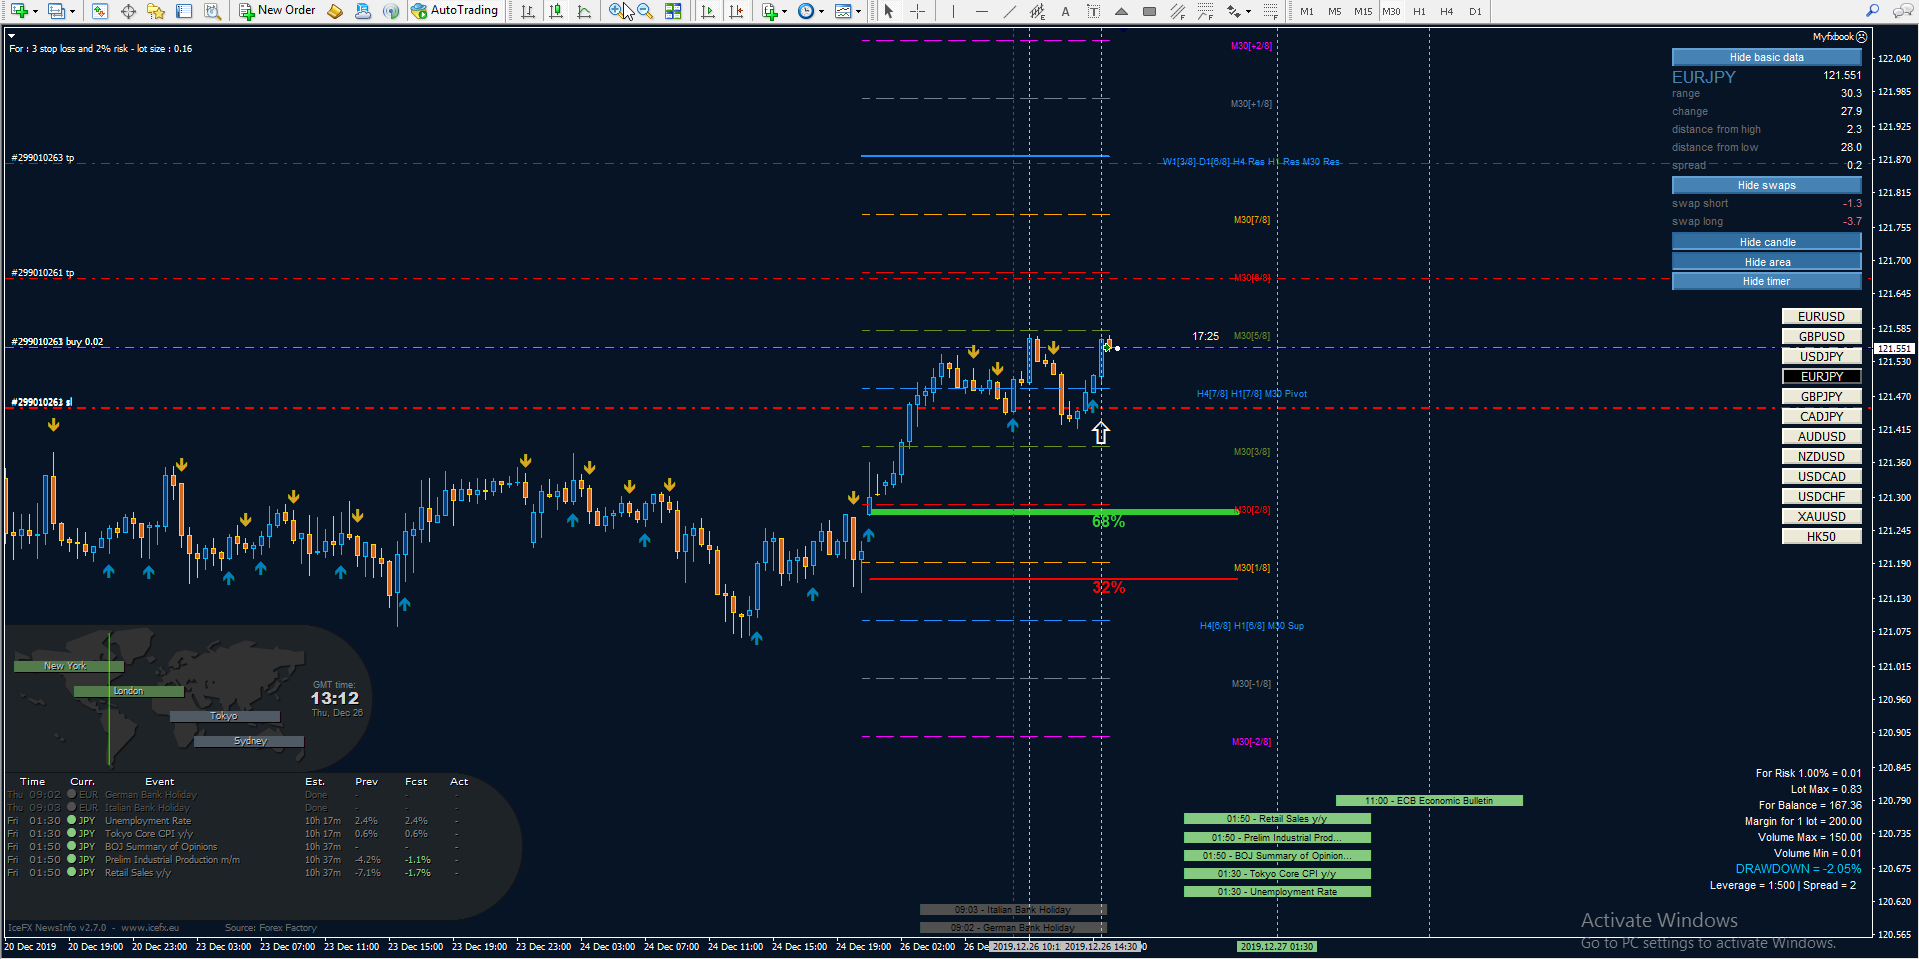
Task: Switch chart symbol to GBPJPY
Action: click(1821, 396)
